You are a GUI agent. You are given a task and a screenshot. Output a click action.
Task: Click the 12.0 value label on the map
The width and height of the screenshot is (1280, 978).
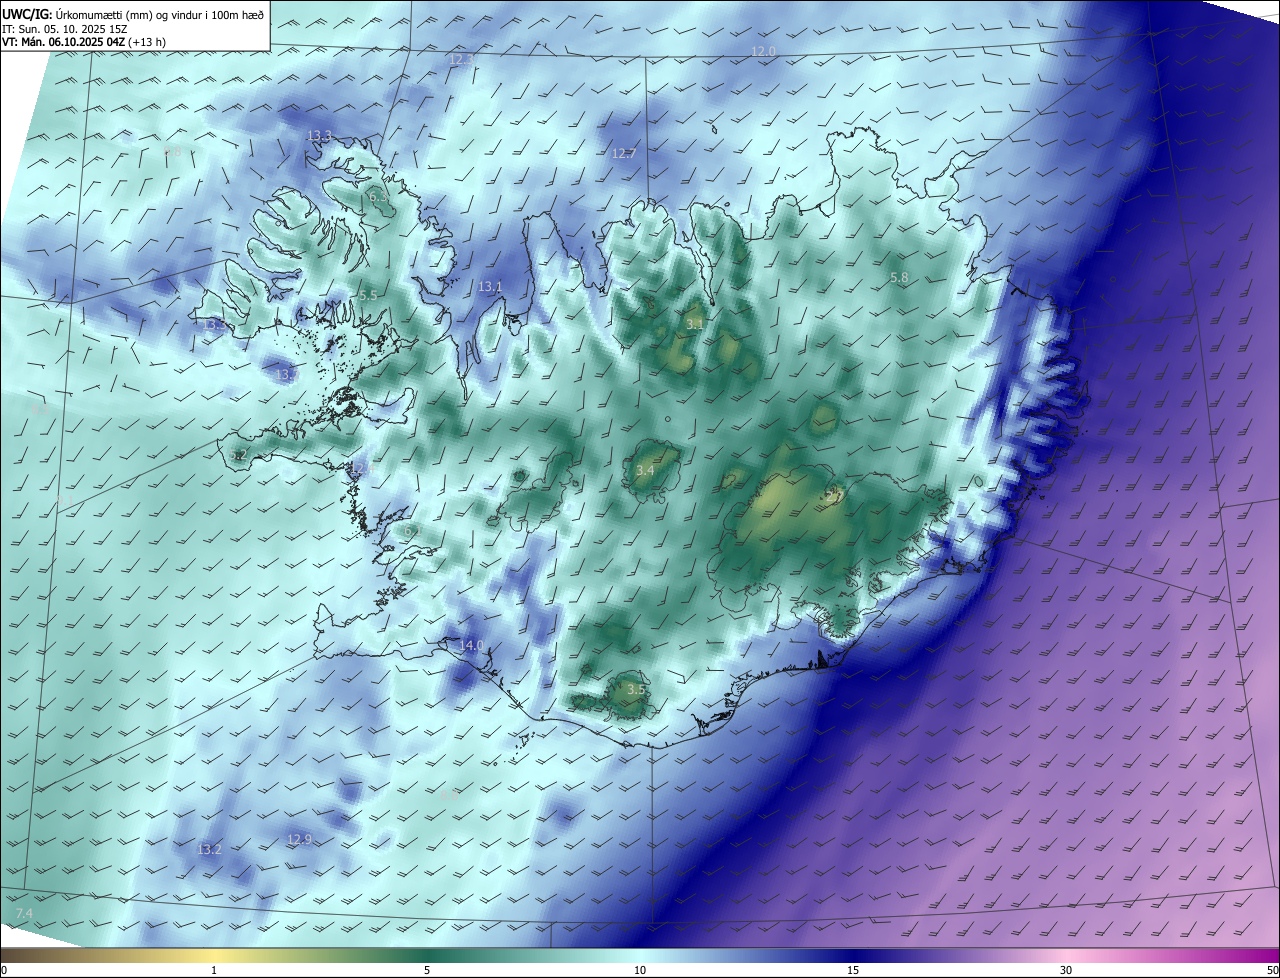(x=763, y=51)
